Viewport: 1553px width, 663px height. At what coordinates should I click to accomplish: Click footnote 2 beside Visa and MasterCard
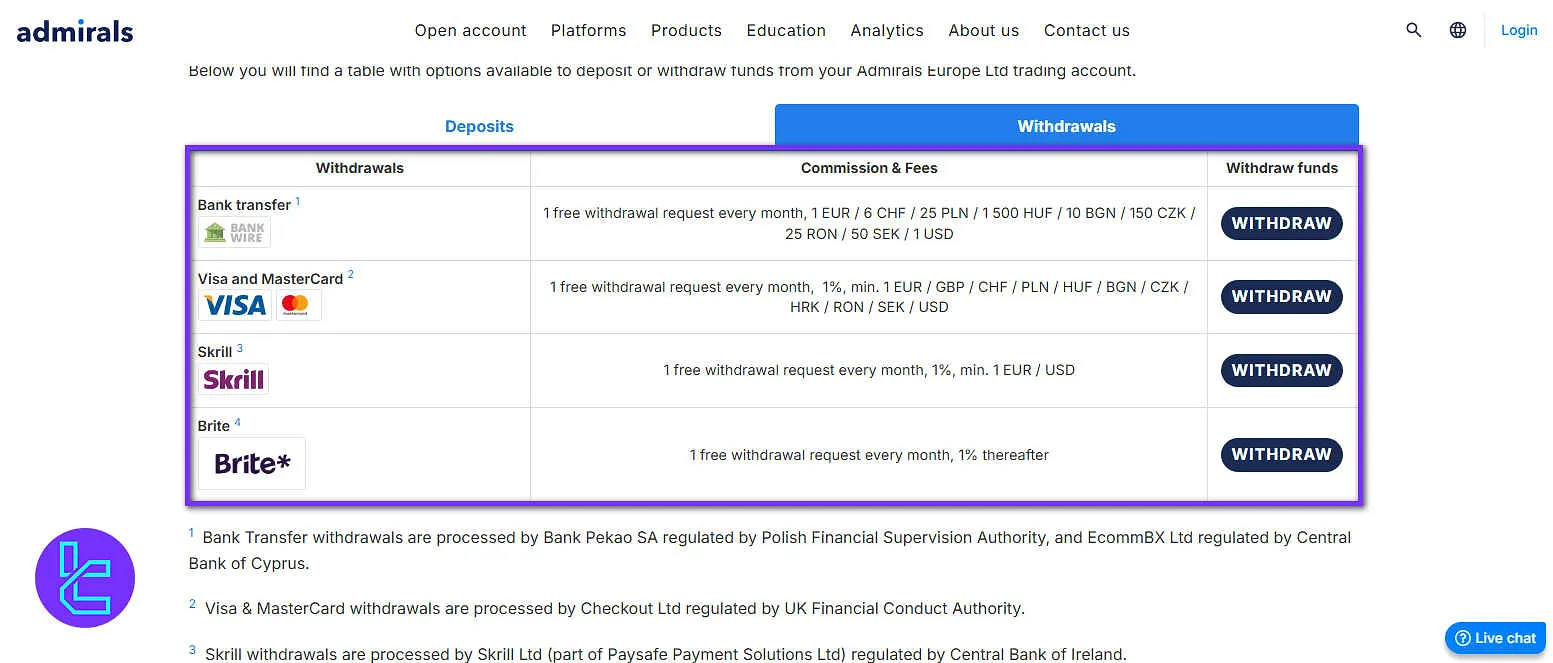click(351, 275)
